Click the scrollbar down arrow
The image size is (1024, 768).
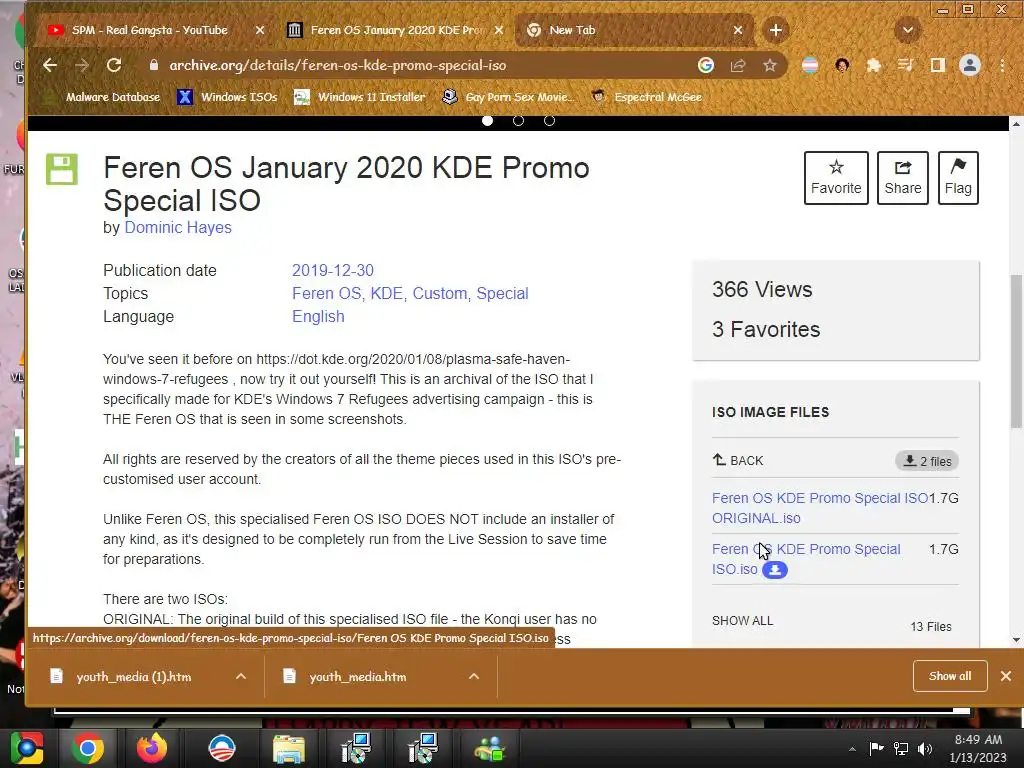[x=1016, y=640]
